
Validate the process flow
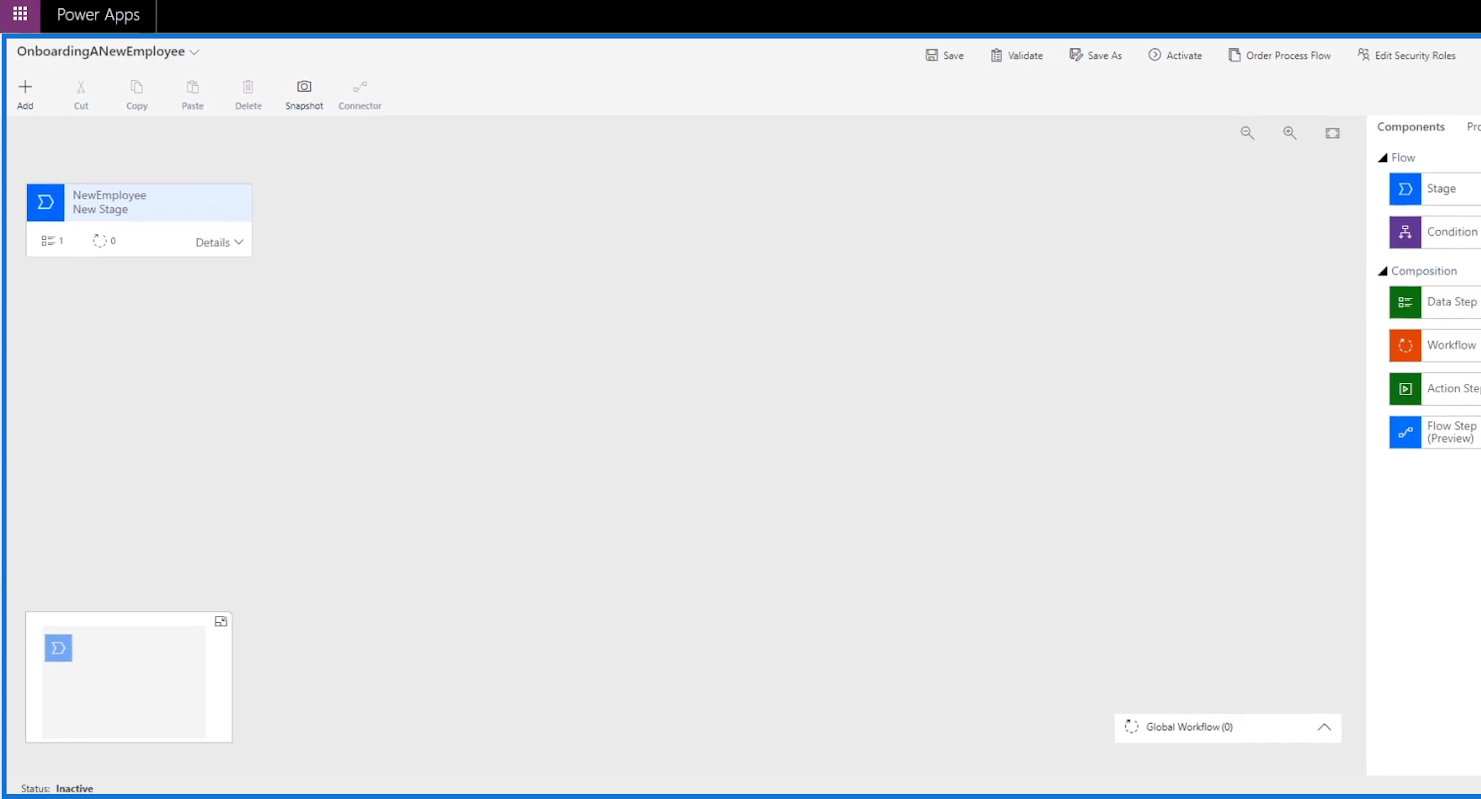pos(1017,56)
